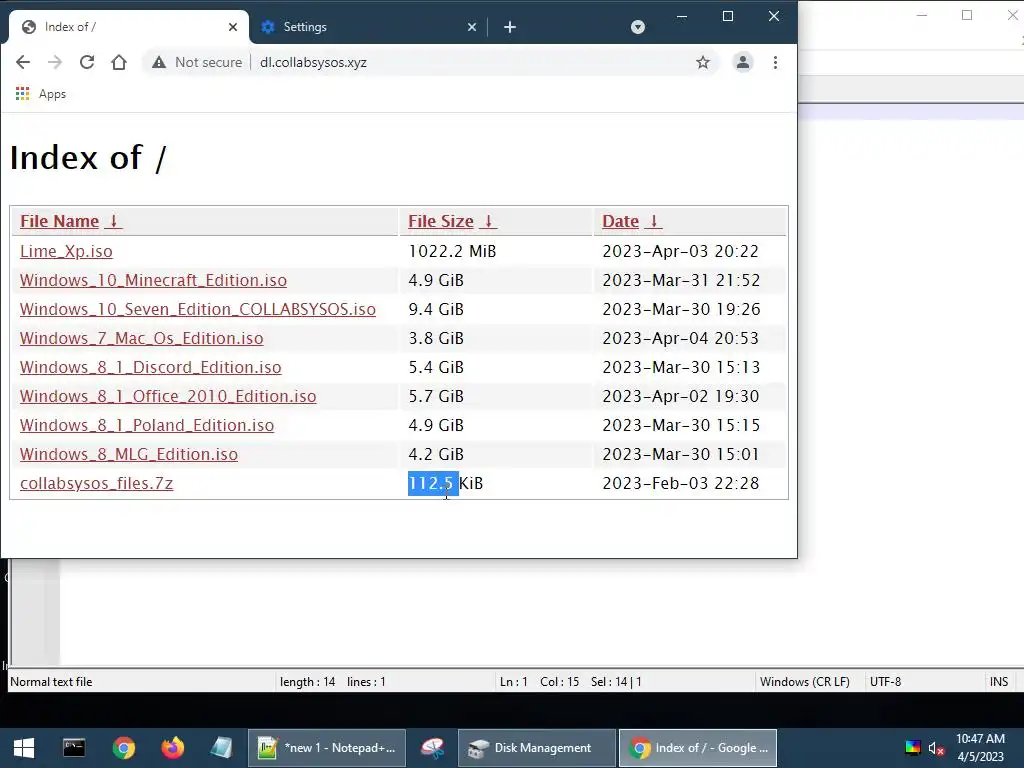The height and width of the screenshot is (768, 1024).
Task: Switch to Disk Management on taskbar
Action: point(537,748)
